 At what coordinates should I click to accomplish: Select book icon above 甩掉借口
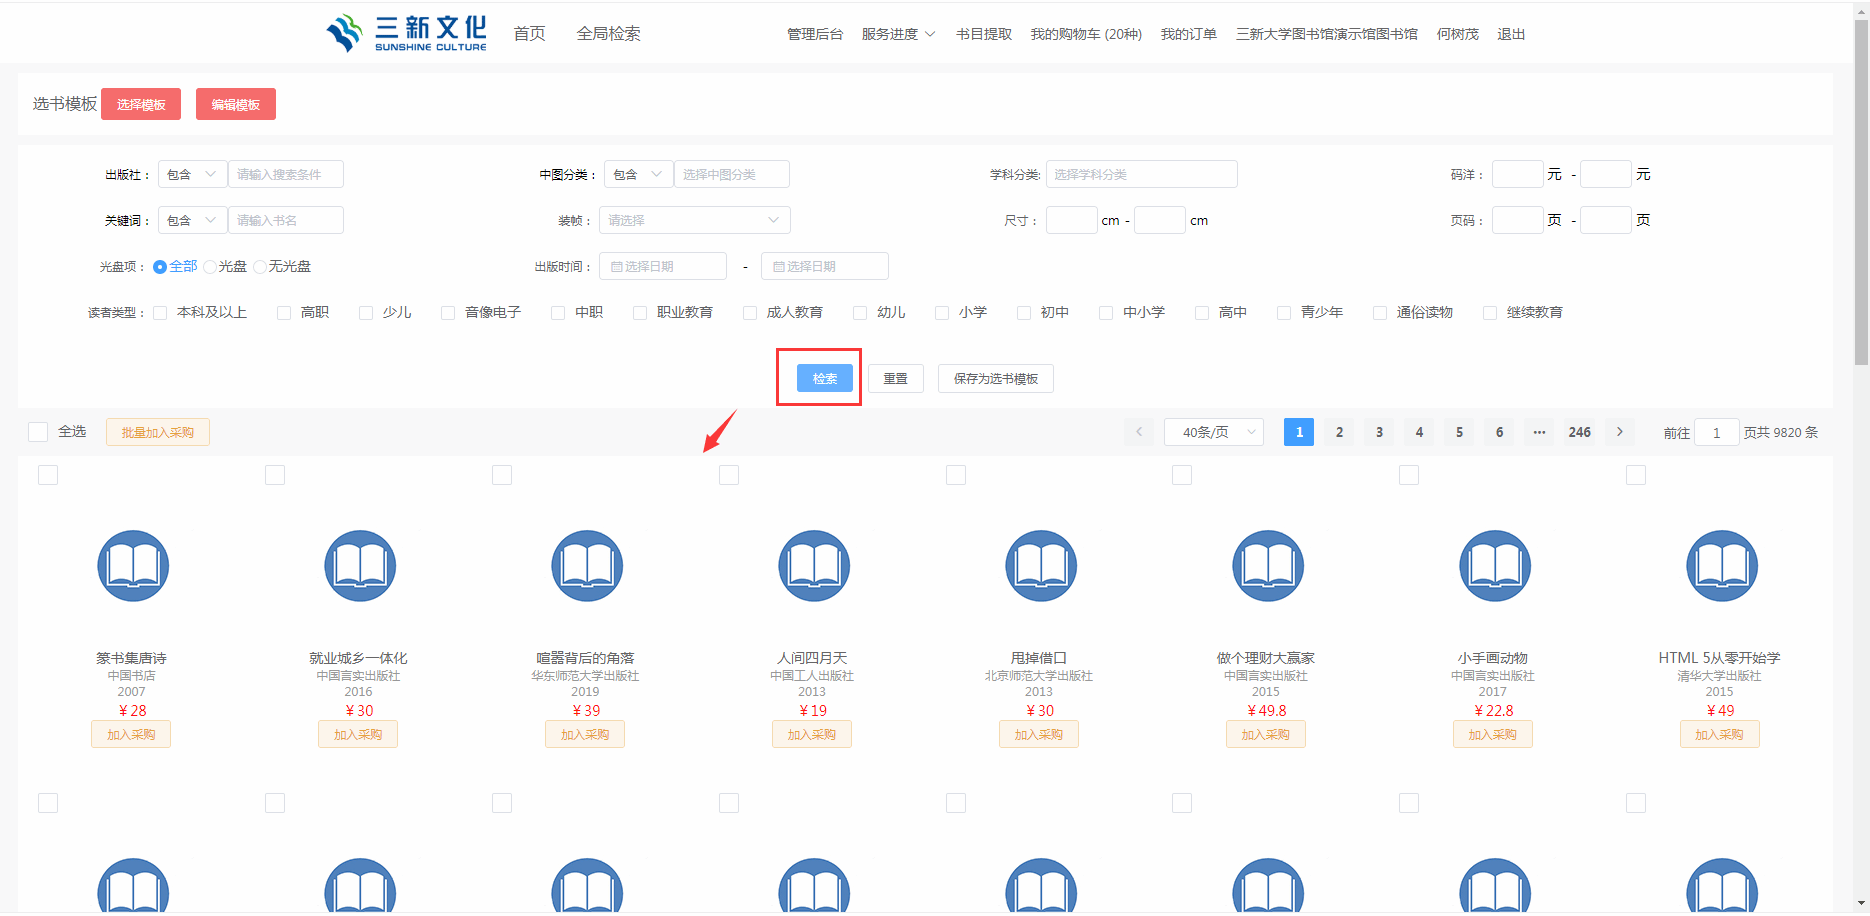point(1041,566)
